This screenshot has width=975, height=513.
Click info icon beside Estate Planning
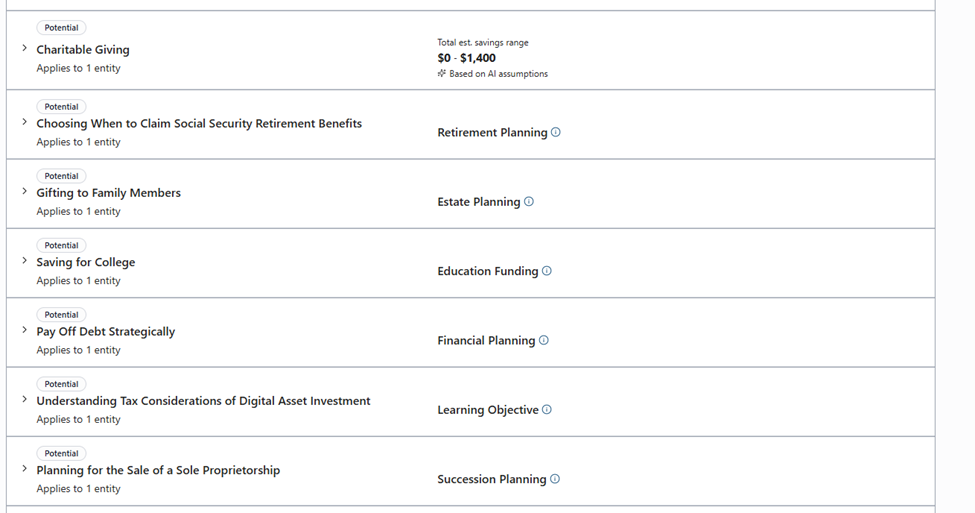[x=529, y=201]
